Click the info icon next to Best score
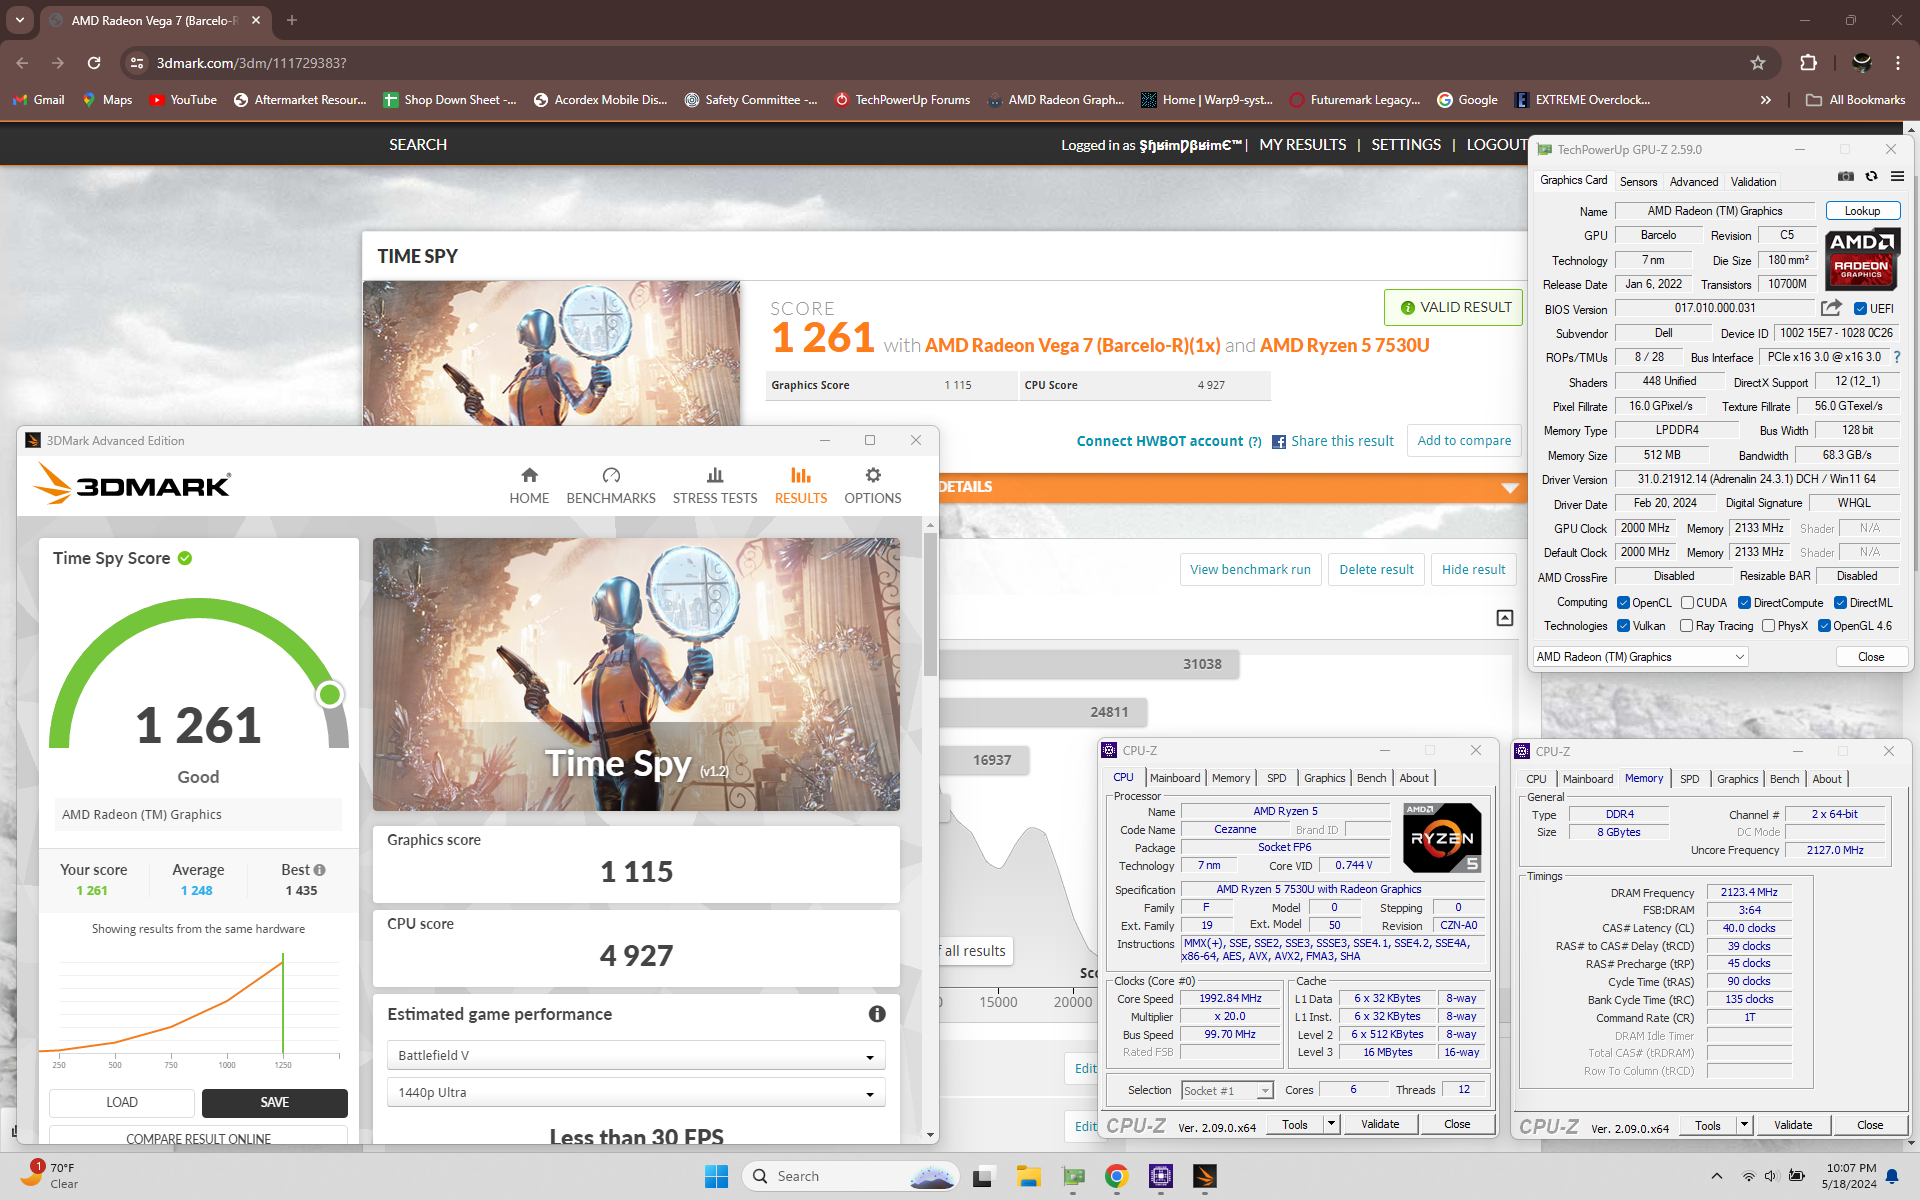This screenshot has width=1920, height=1200. pos(320,870)
